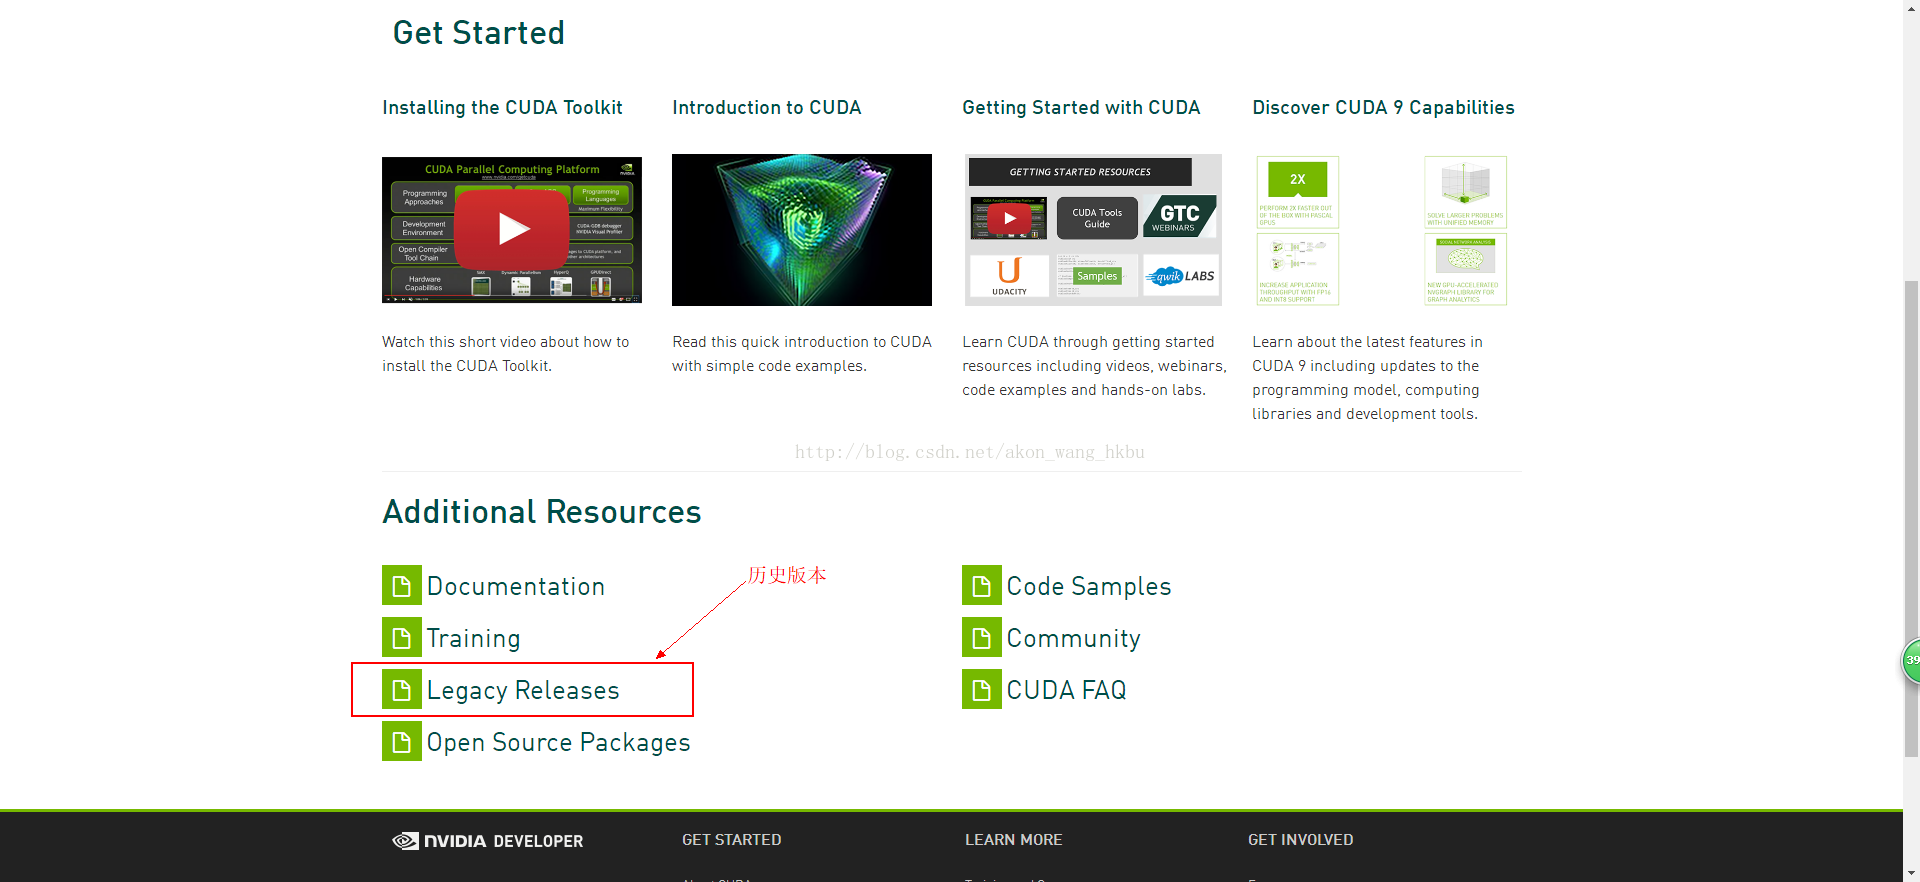Viewport: 1920px width, 882px height.
Task: Click the GET STARTED footer heading
Action: tap(732, 840)
